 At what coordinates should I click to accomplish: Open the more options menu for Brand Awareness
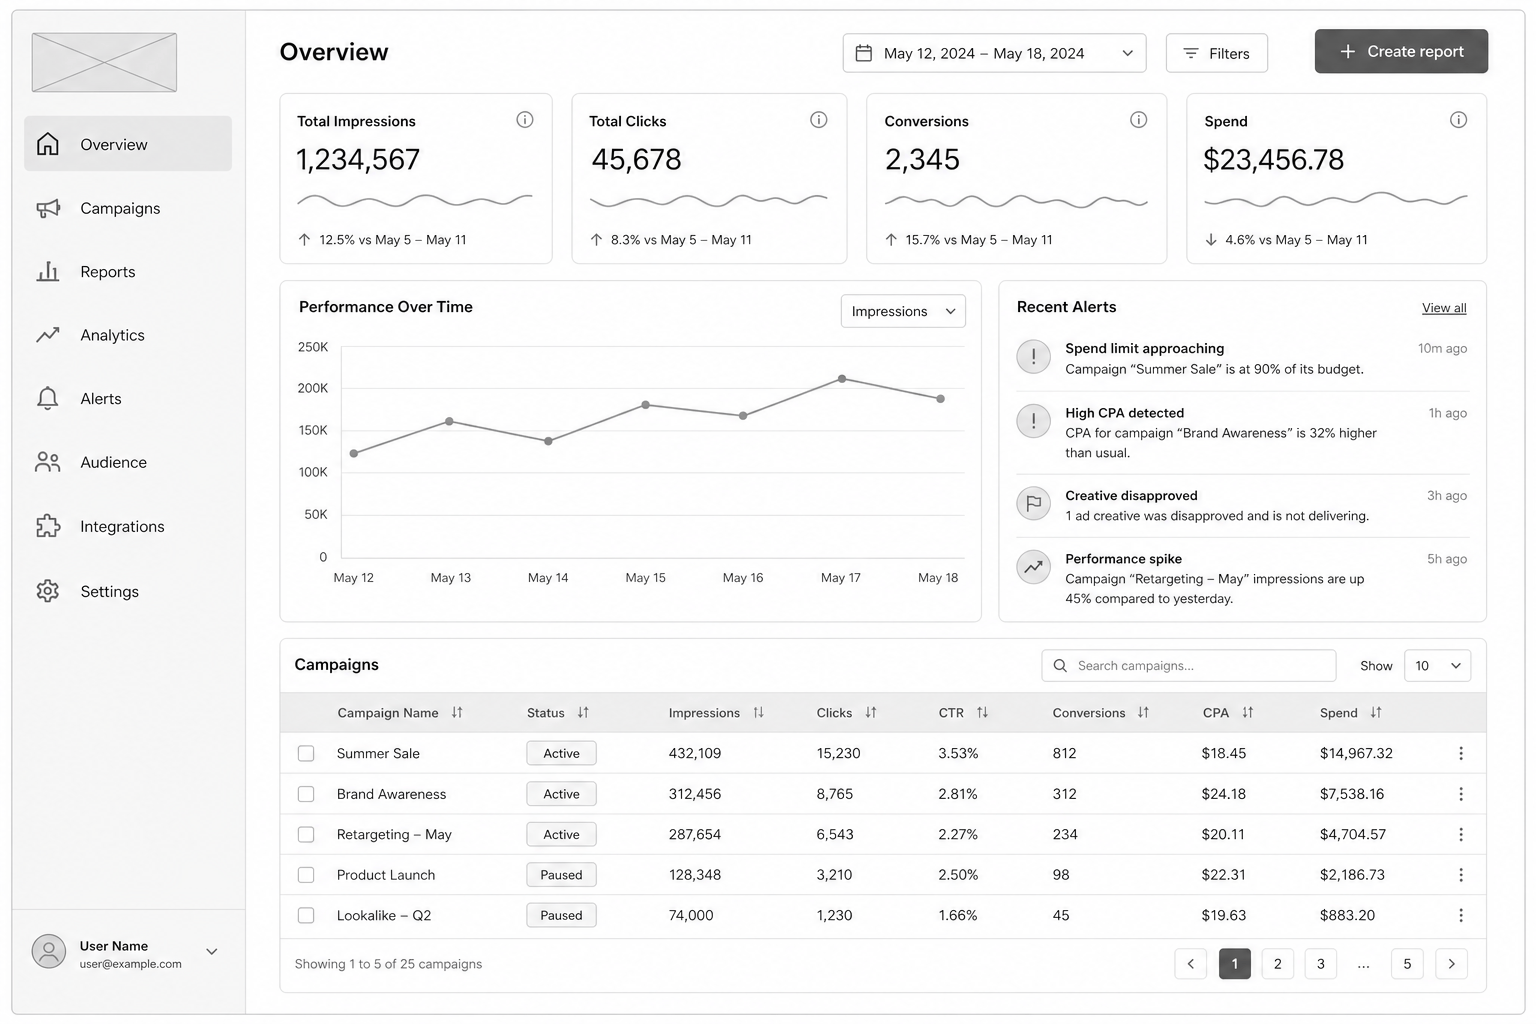coord(1461,794)
